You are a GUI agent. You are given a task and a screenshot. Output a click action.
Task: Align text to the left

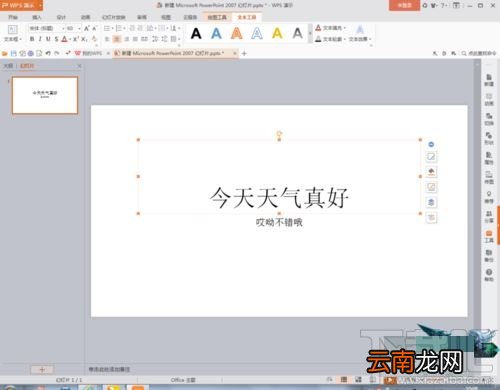(x=107, y=39)
